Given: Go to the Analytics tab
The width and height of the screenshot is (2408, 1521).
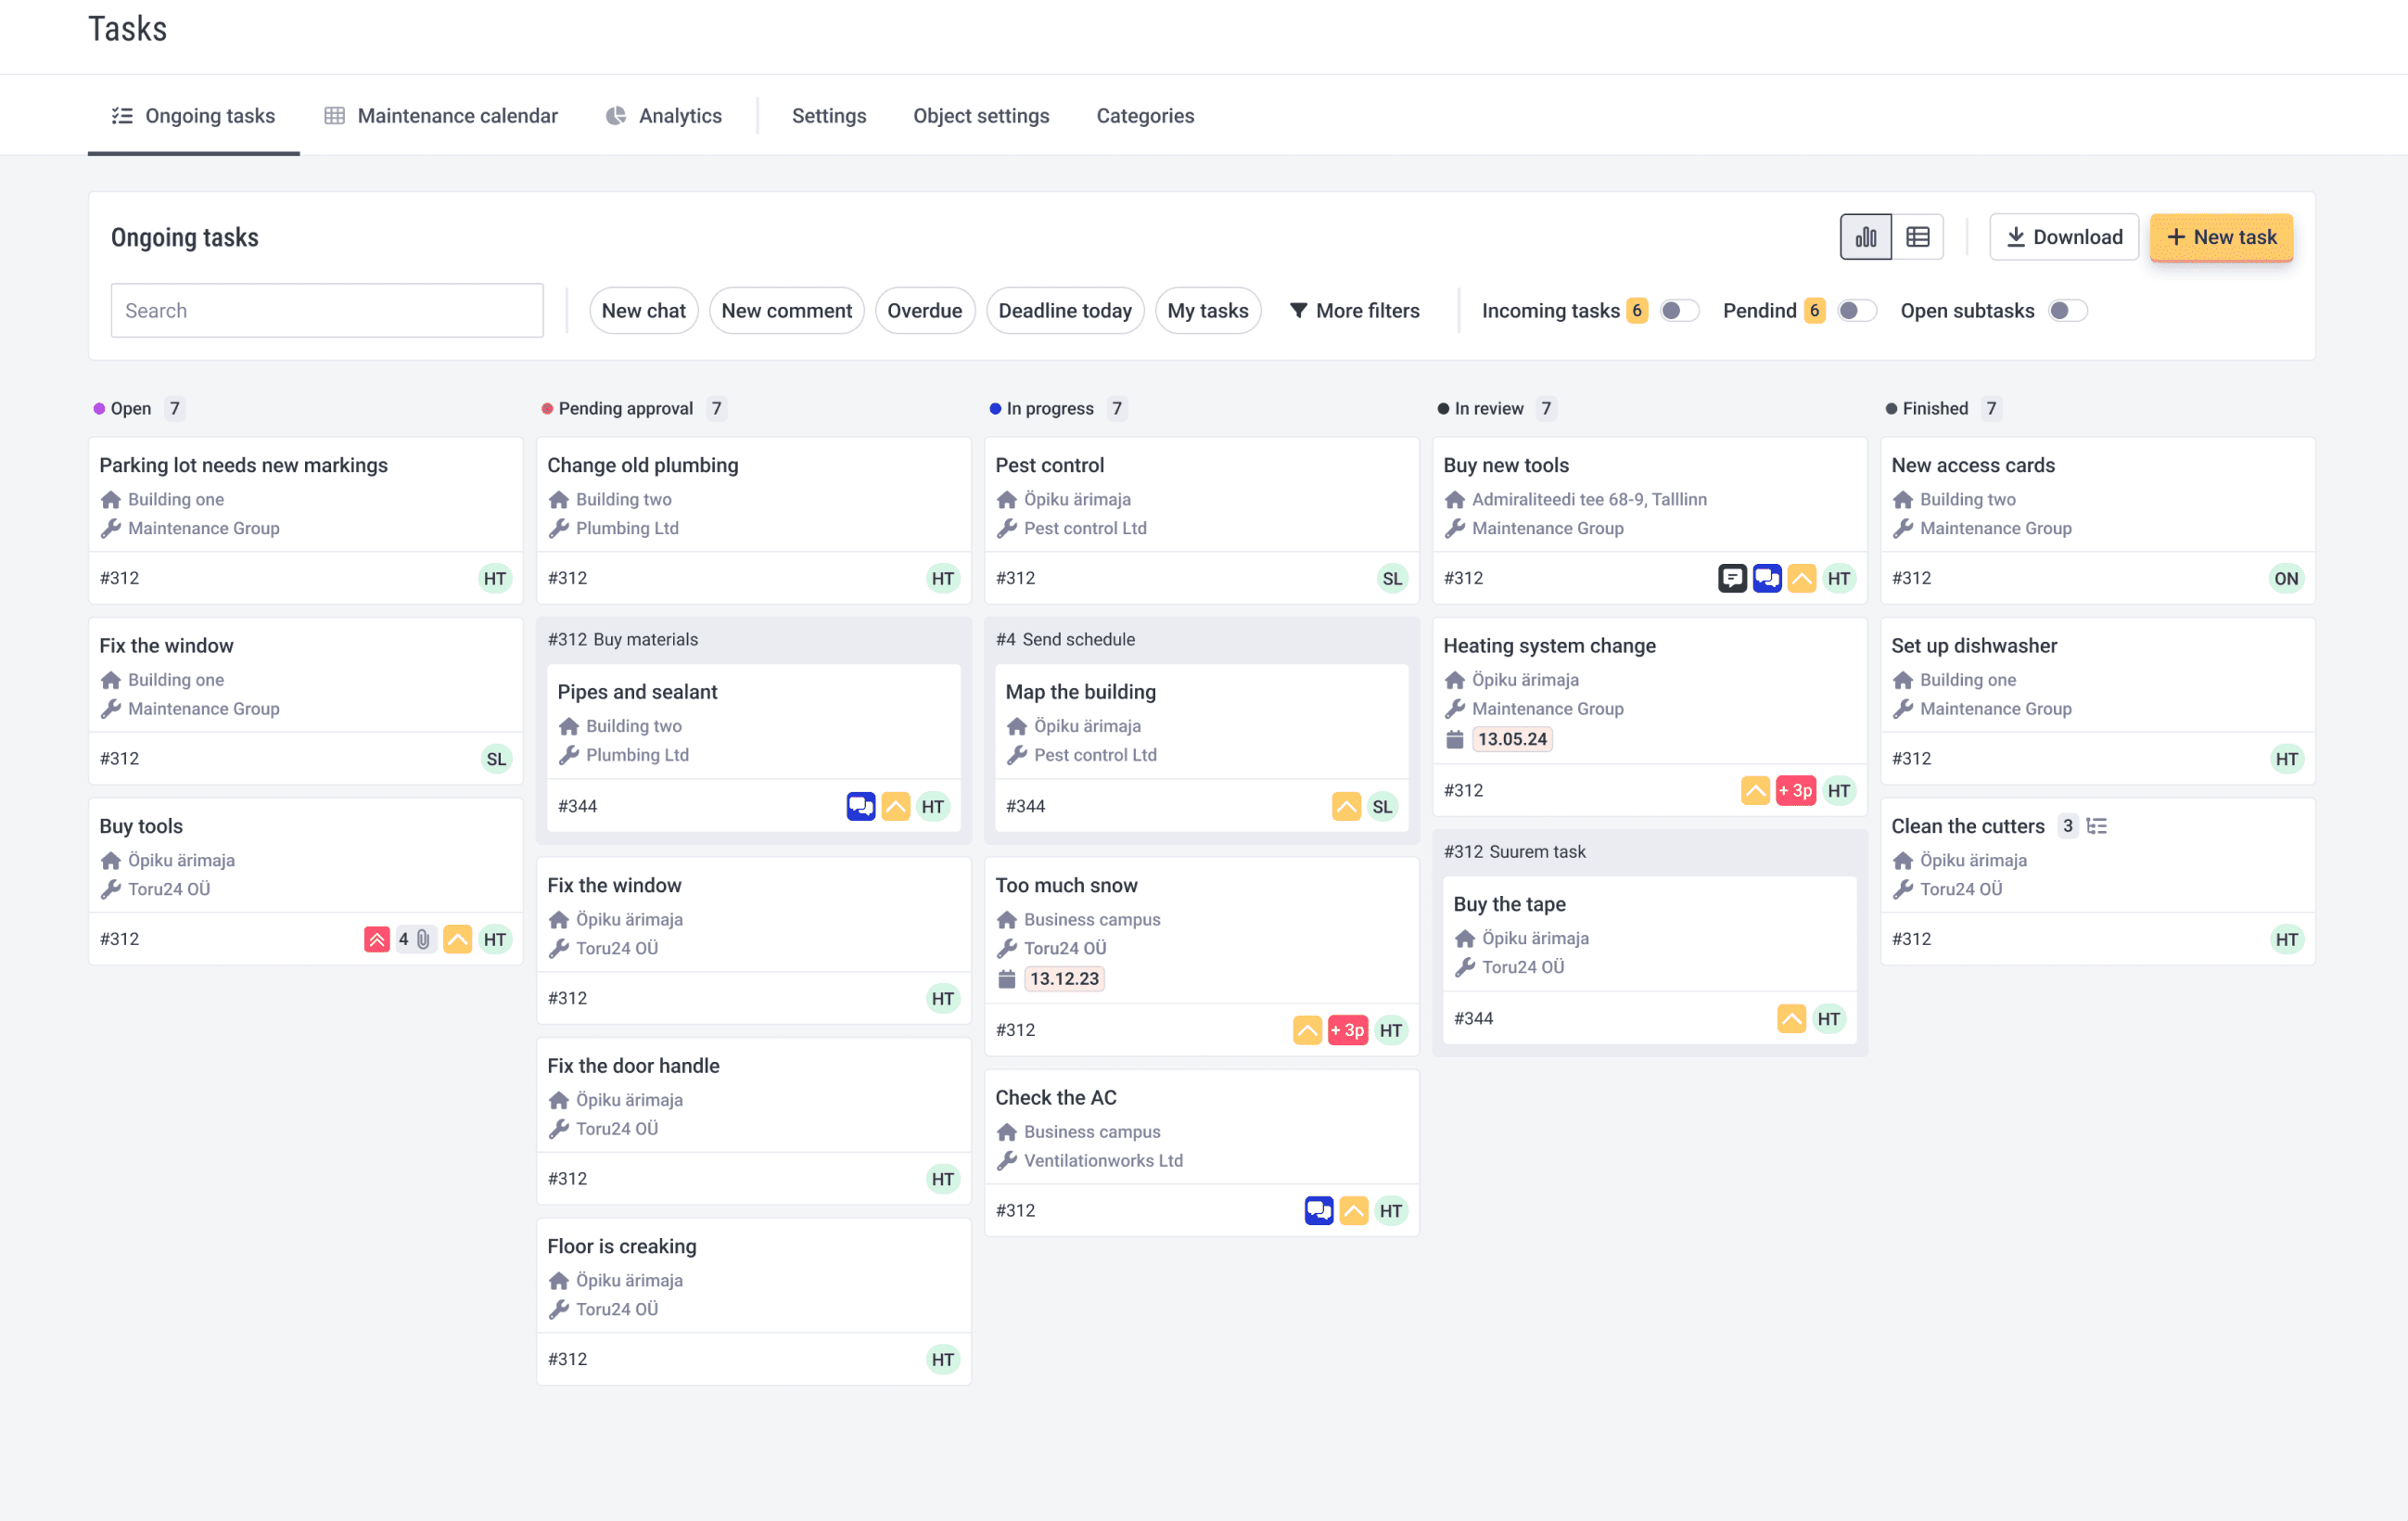Looking at the screenshot, I should pos(664,116).
